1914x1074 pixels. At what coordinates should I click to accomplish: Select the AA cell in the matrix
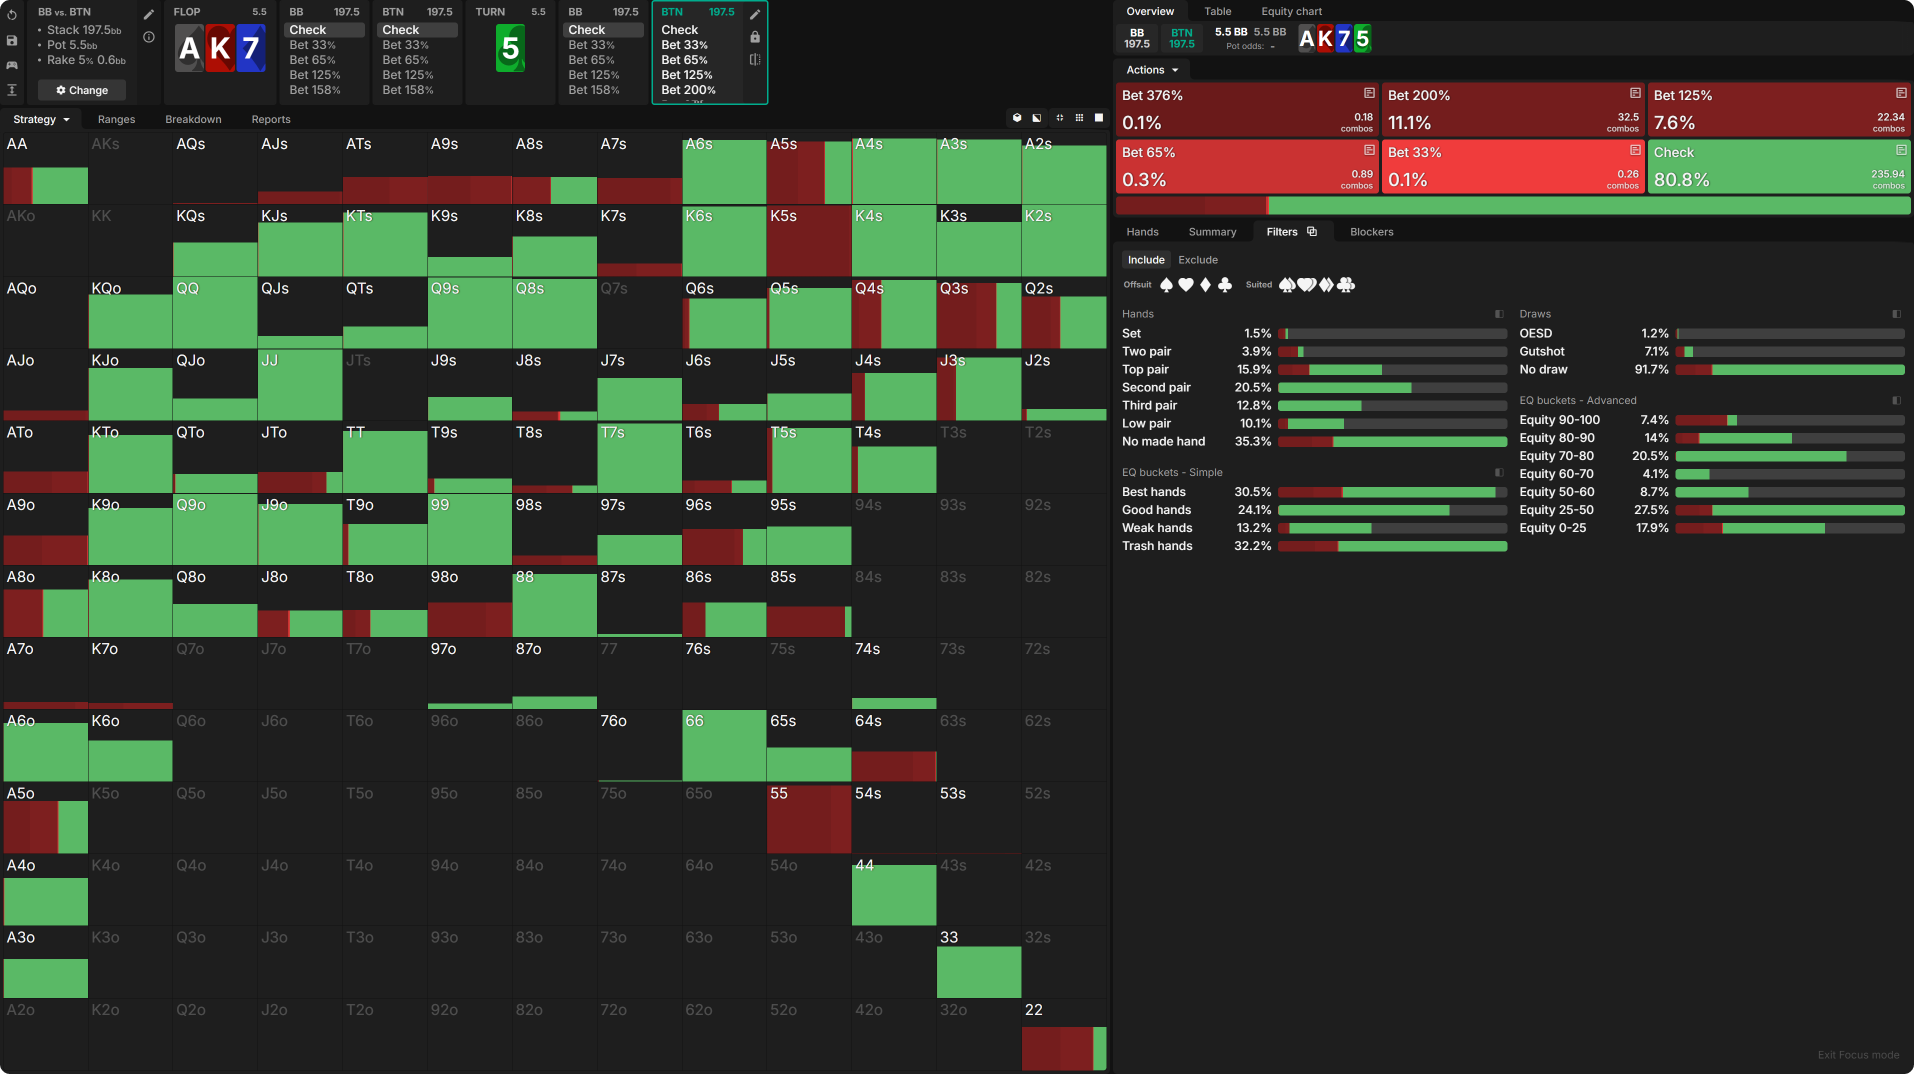click(x=45, y=169)
